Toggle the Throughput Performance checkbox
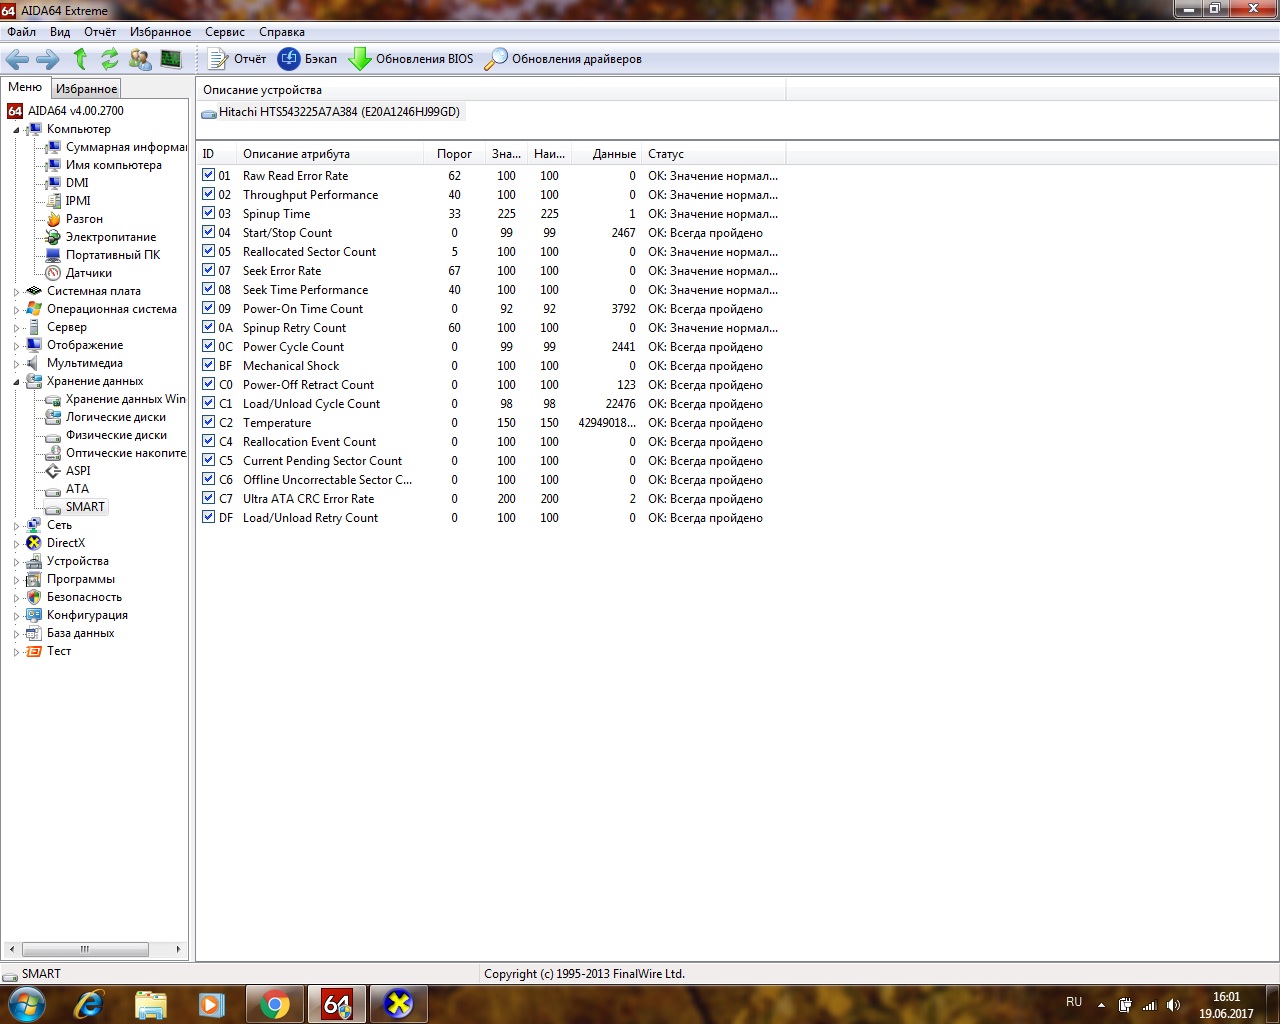The width and height of the screenshot is (1280, 1024). click(208, 194)
